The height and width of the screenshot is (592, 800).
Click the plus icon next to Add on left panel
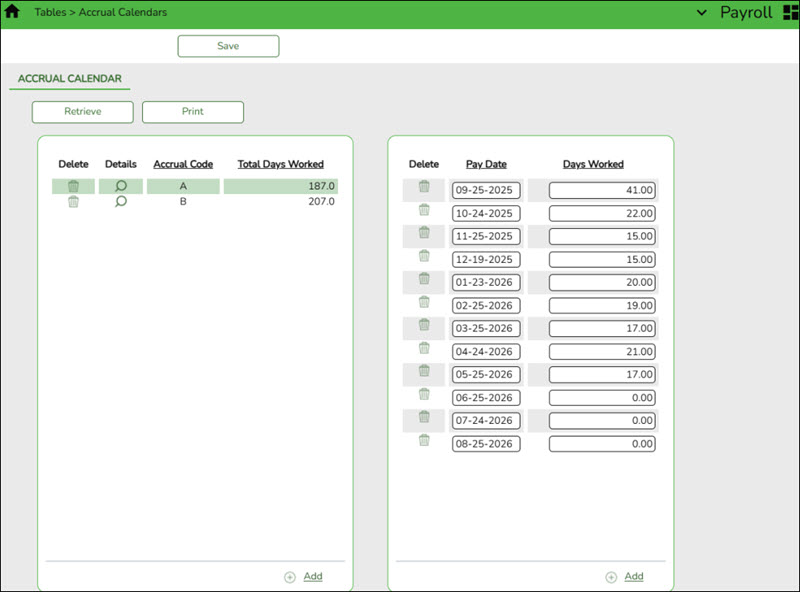pyautogui.click(x=291, y=576)
